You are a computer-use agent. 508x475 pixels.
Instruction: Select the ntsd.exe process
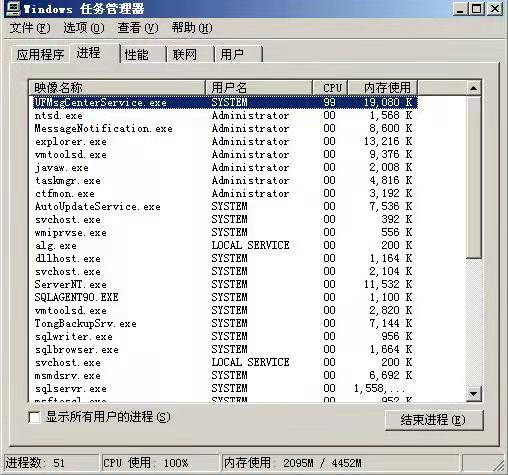pos(223,115)
